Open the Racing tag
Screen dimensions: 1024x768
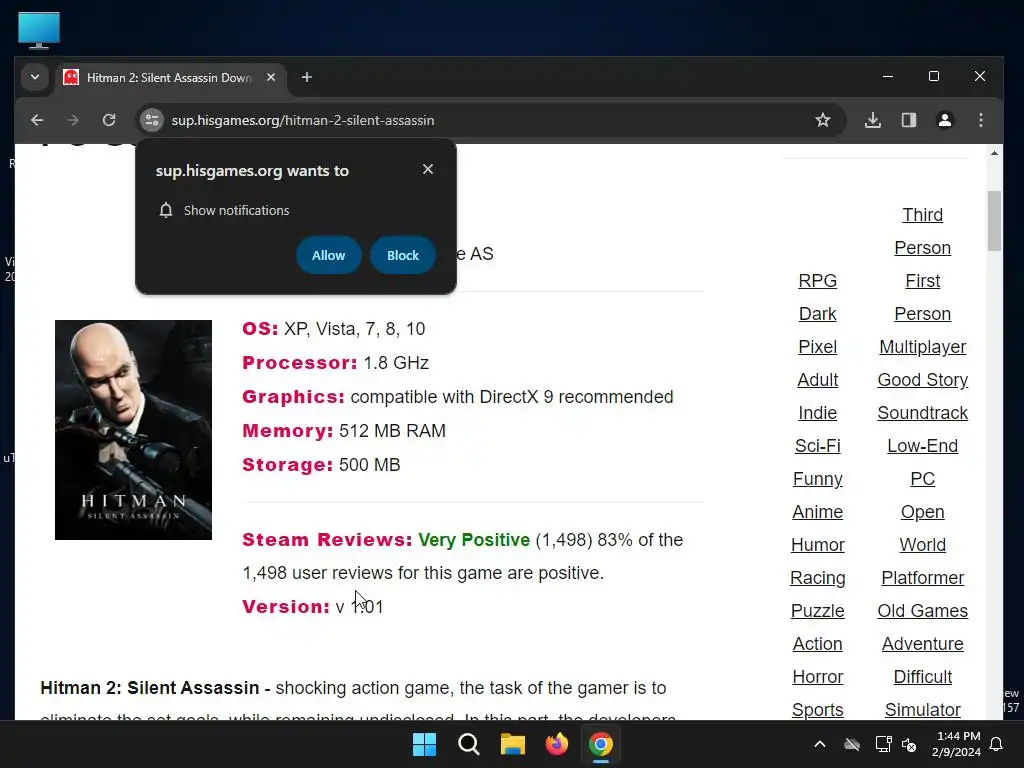[818, 578]
